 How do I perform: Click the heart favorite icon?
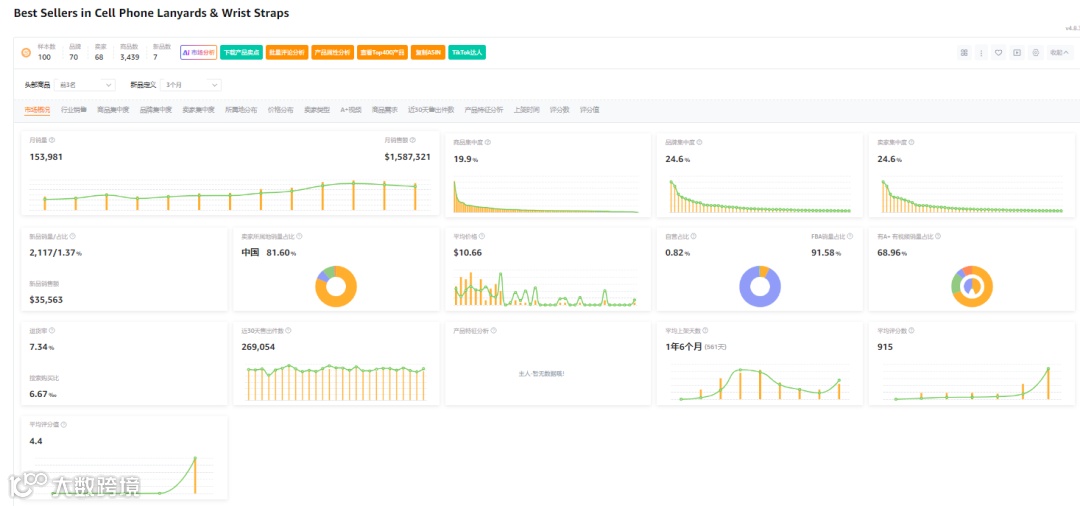[x=999, y=52]
